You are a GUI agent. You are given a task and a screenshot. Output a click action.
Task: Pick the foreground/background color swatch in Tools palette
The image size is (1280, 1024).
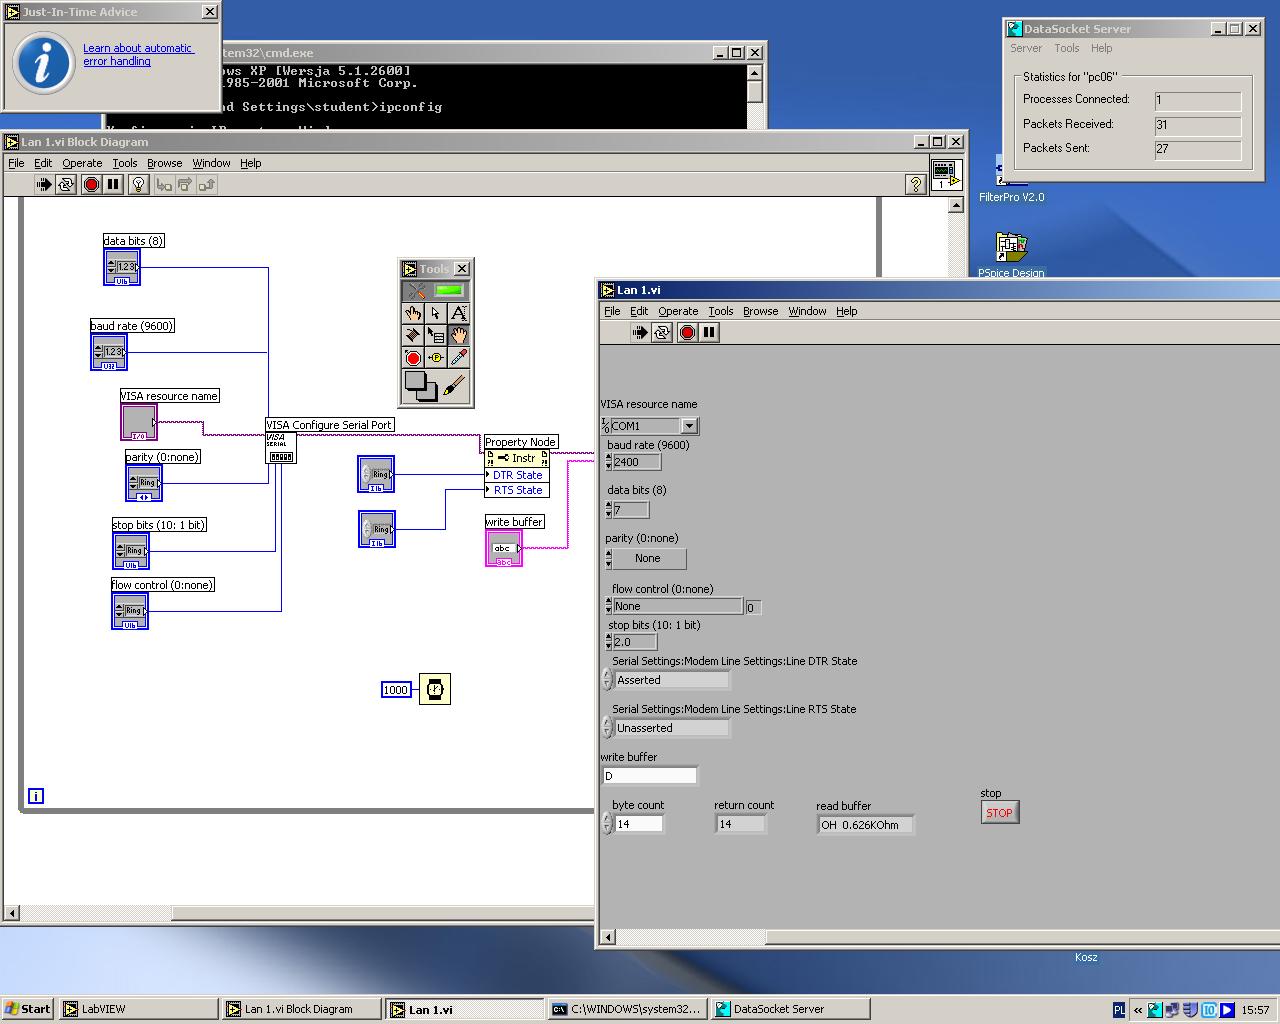click(x=421, y=385)
